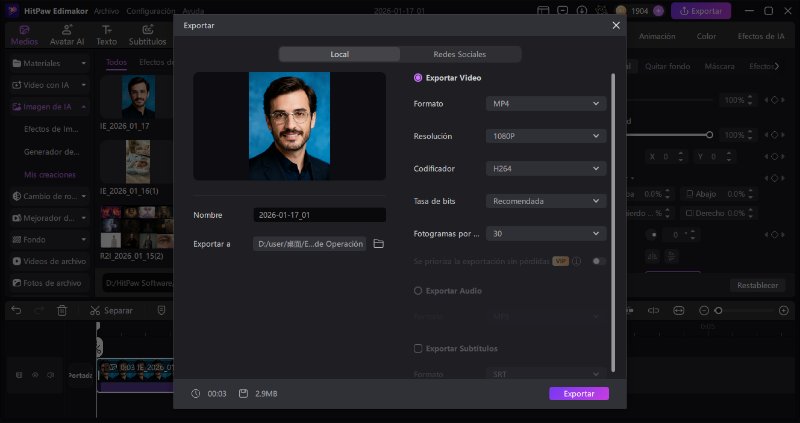Open the Avatar AI panel
Screen dimensions: 800x423
[x=67, y=35]
